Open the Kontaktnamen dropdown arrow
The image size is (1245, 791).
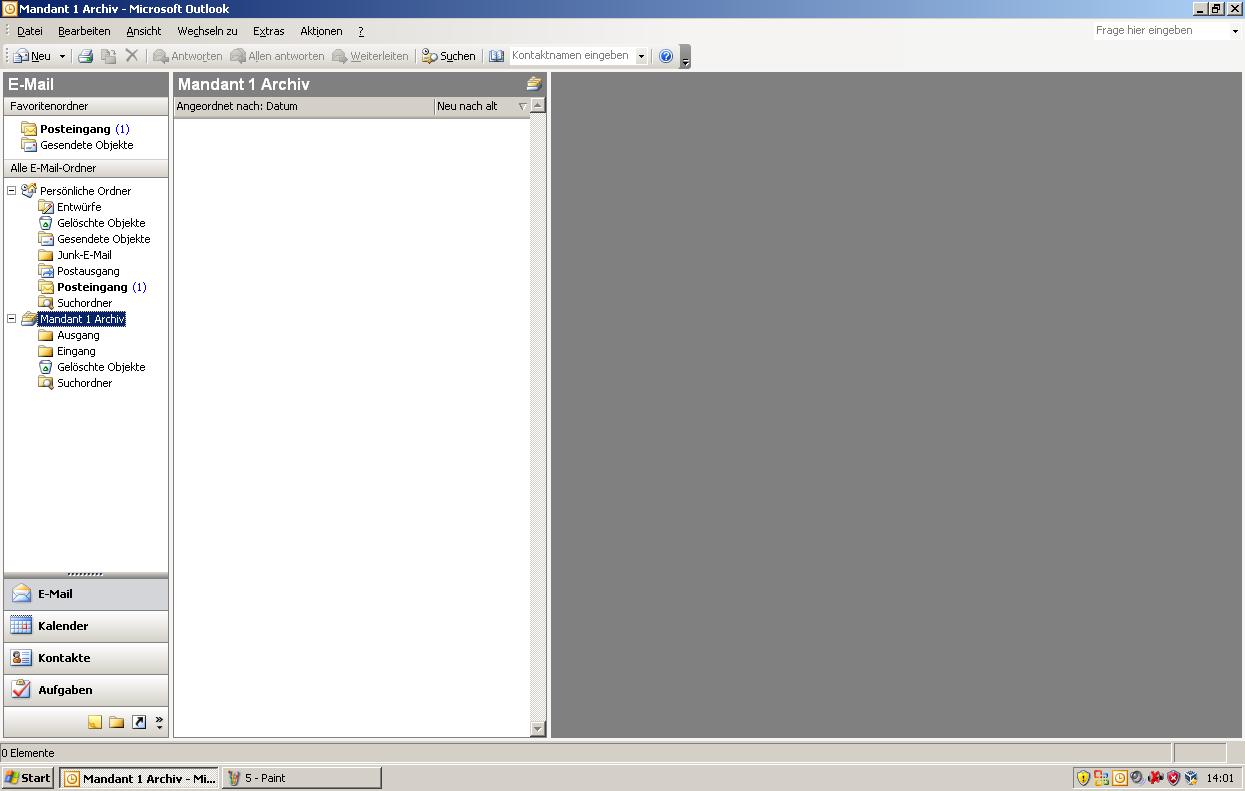pyautogui.click(x=641, y=56)
